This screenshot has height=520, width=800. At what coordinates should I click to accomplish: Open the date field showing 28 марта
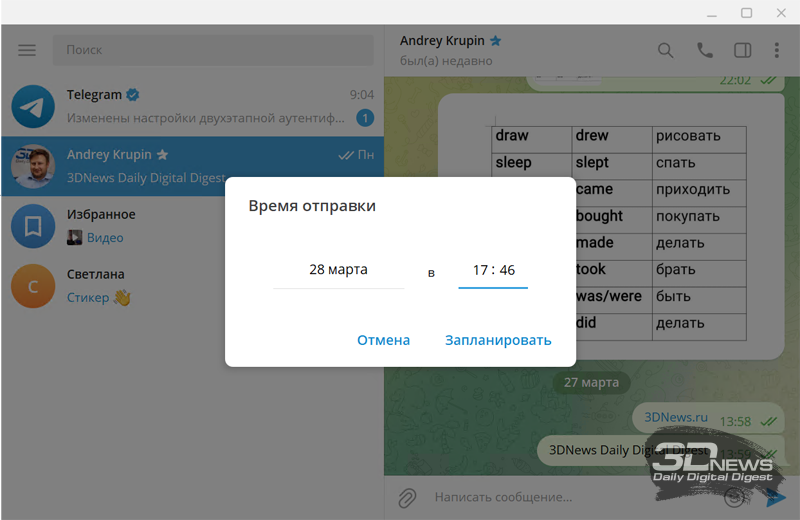coord(338,270)
